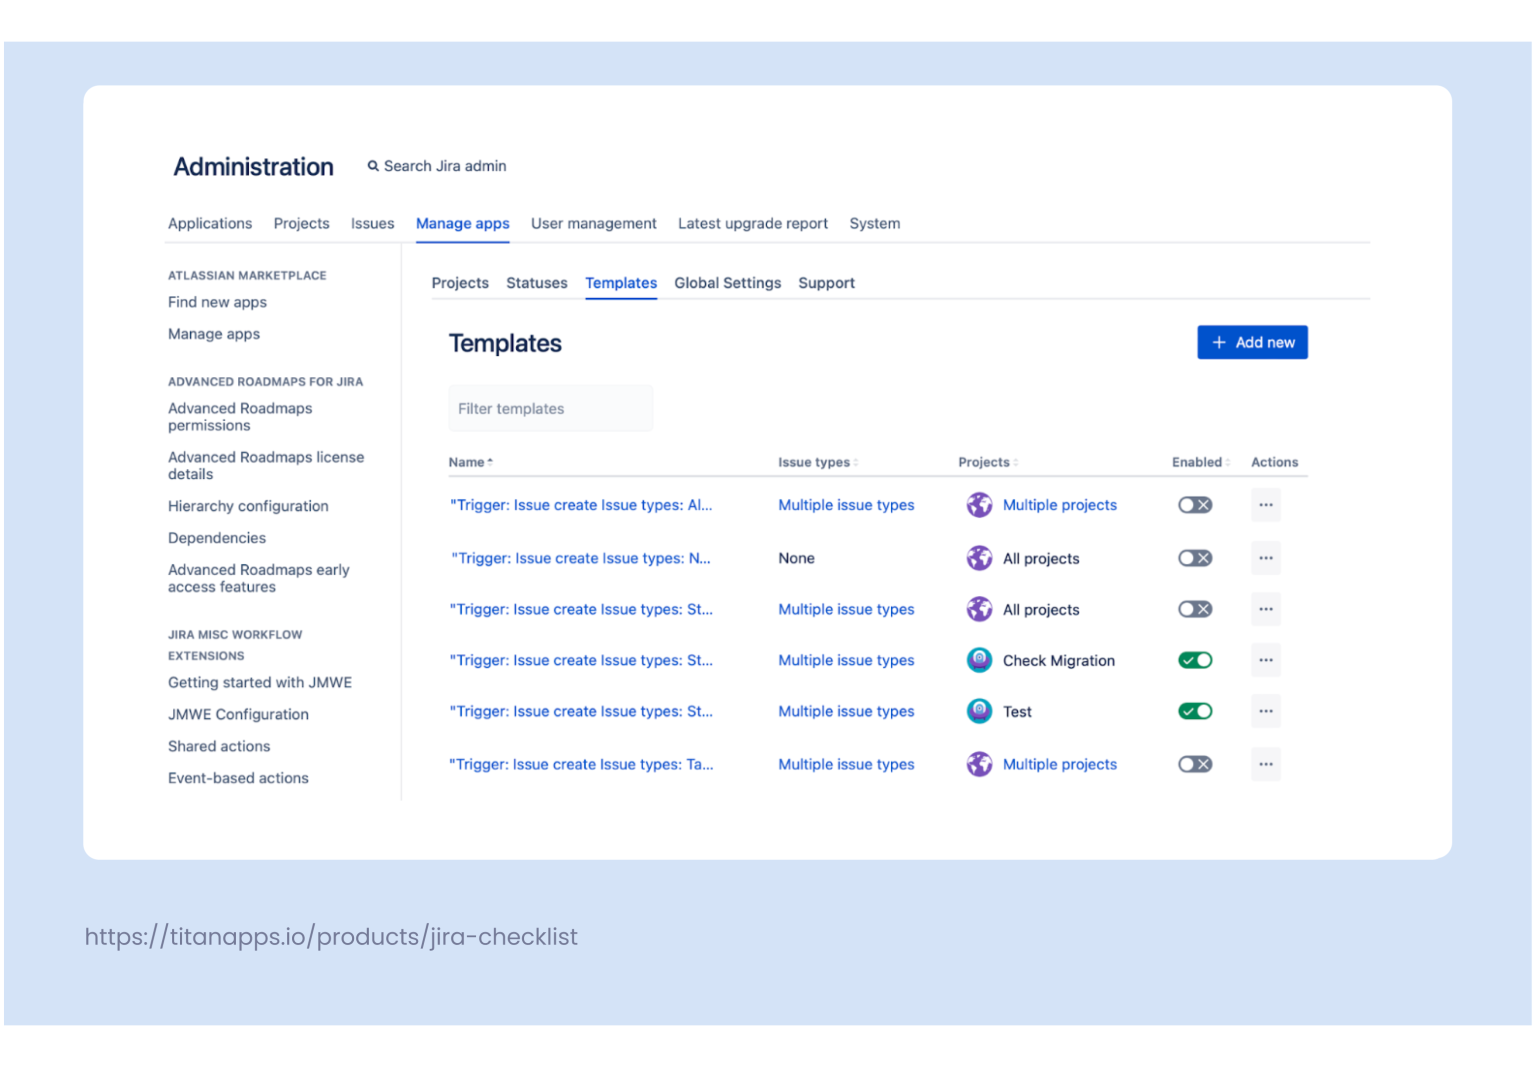Disable the Check Migration template toggle
The height and width of the screenshot is (1067, 1536).
point(1194,660)
